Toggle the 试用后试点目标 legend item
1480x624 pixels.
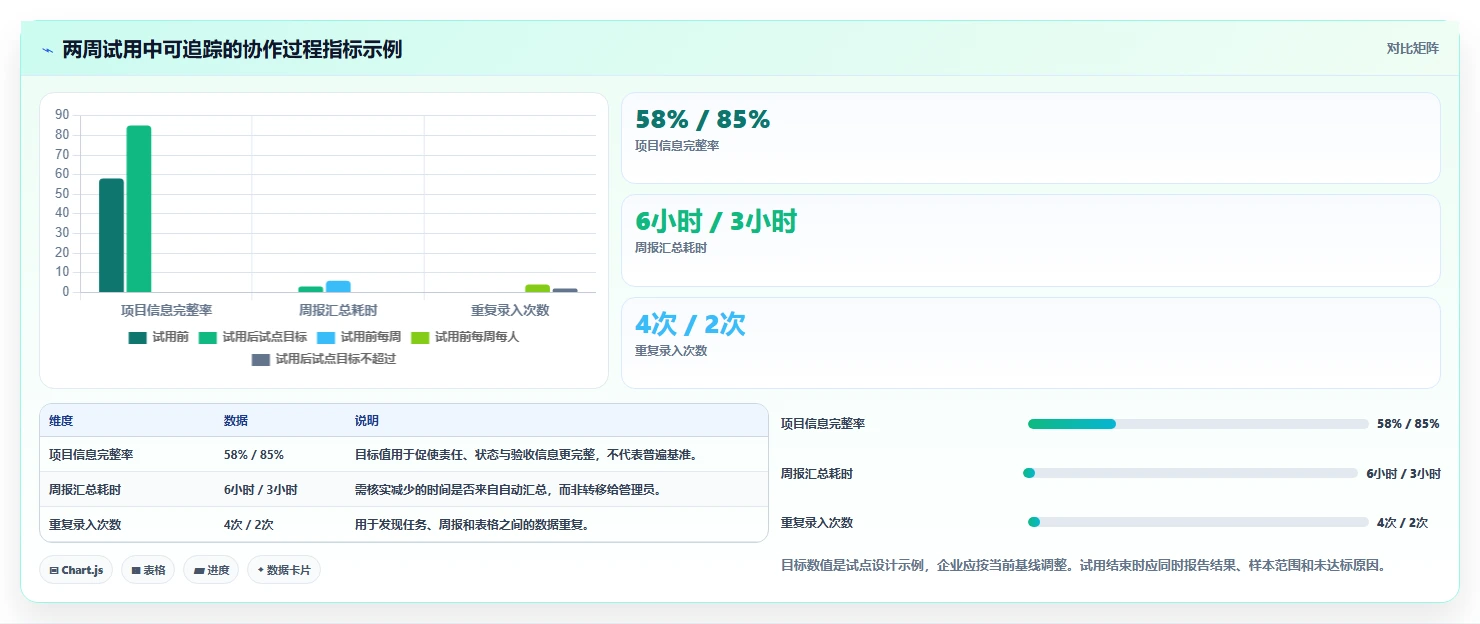tap(253, 337)
